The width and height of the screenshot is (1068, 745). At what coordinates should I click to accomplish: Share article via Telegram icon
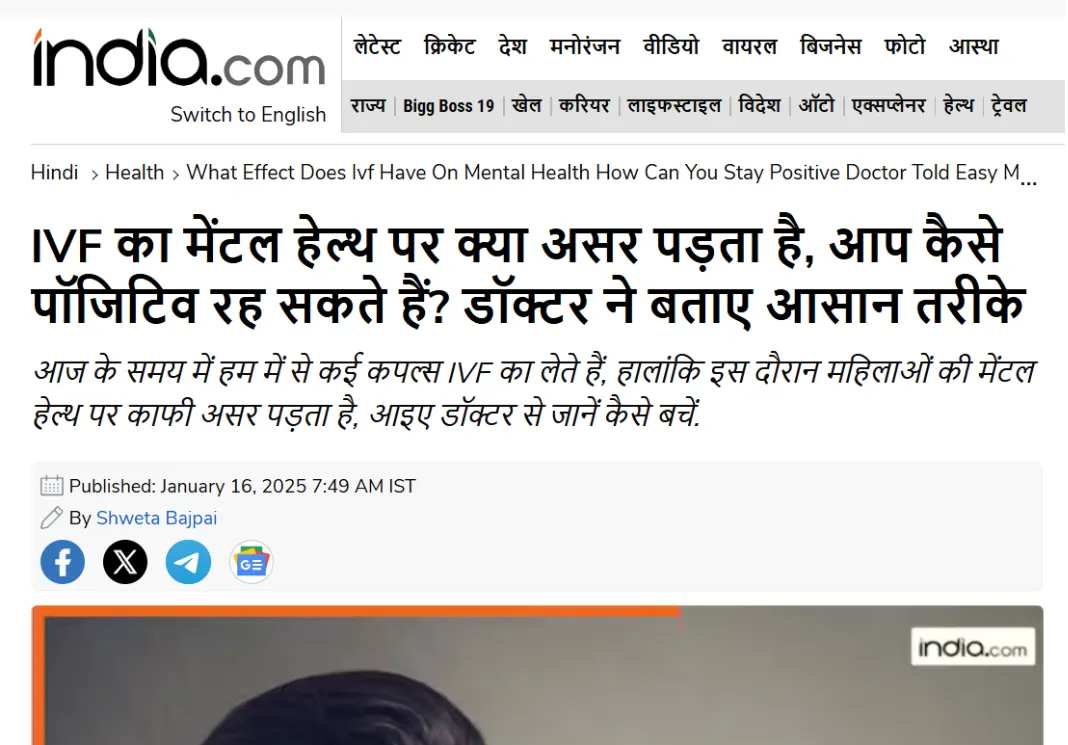click(188, 562)
